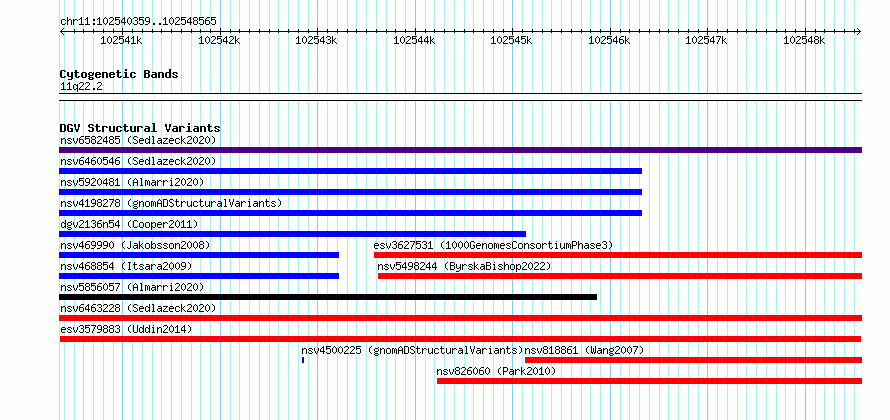This screenshot has width=890, height=420.
Task: Click the red nsv5498244 variant bar
Action: (620, 276)
